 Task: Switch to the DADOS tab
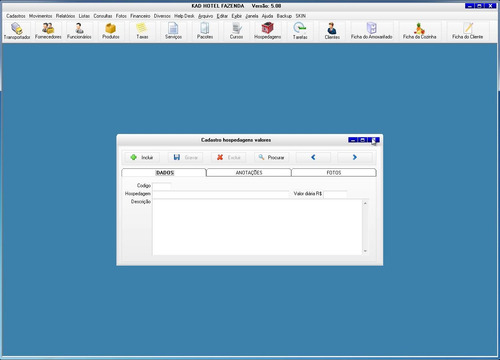point(164,173)
